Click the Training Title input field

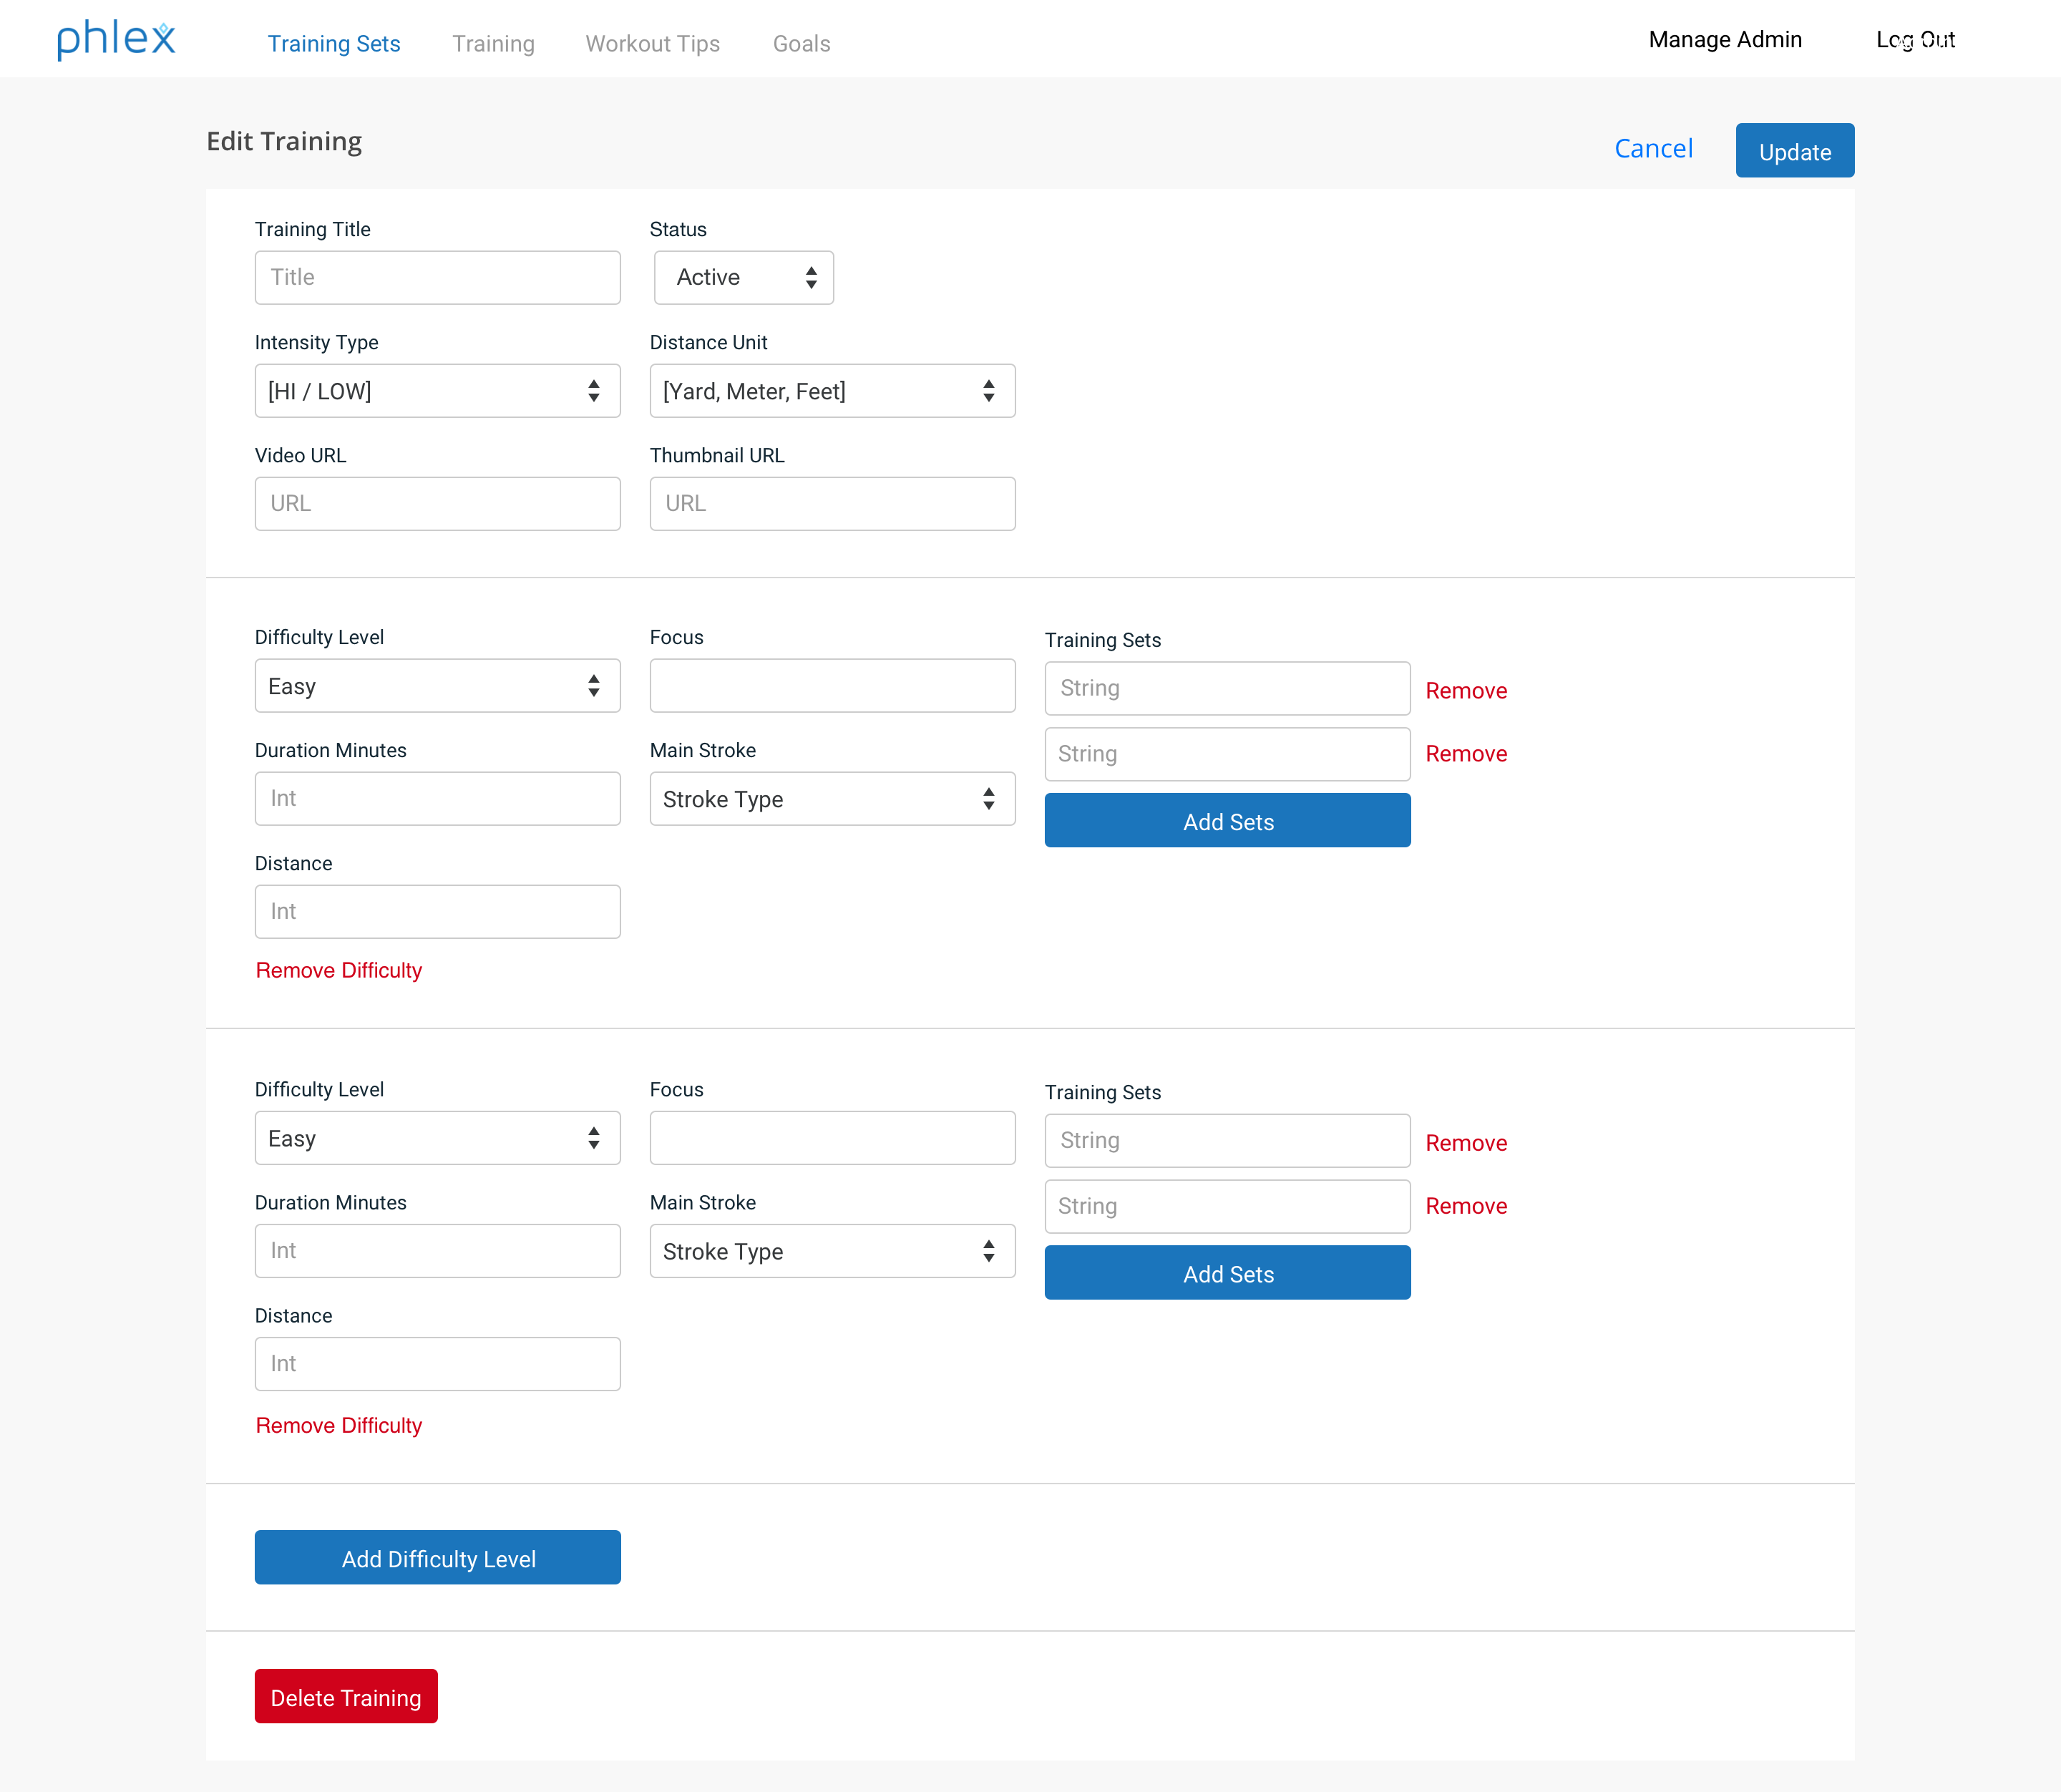pos(437,277)
